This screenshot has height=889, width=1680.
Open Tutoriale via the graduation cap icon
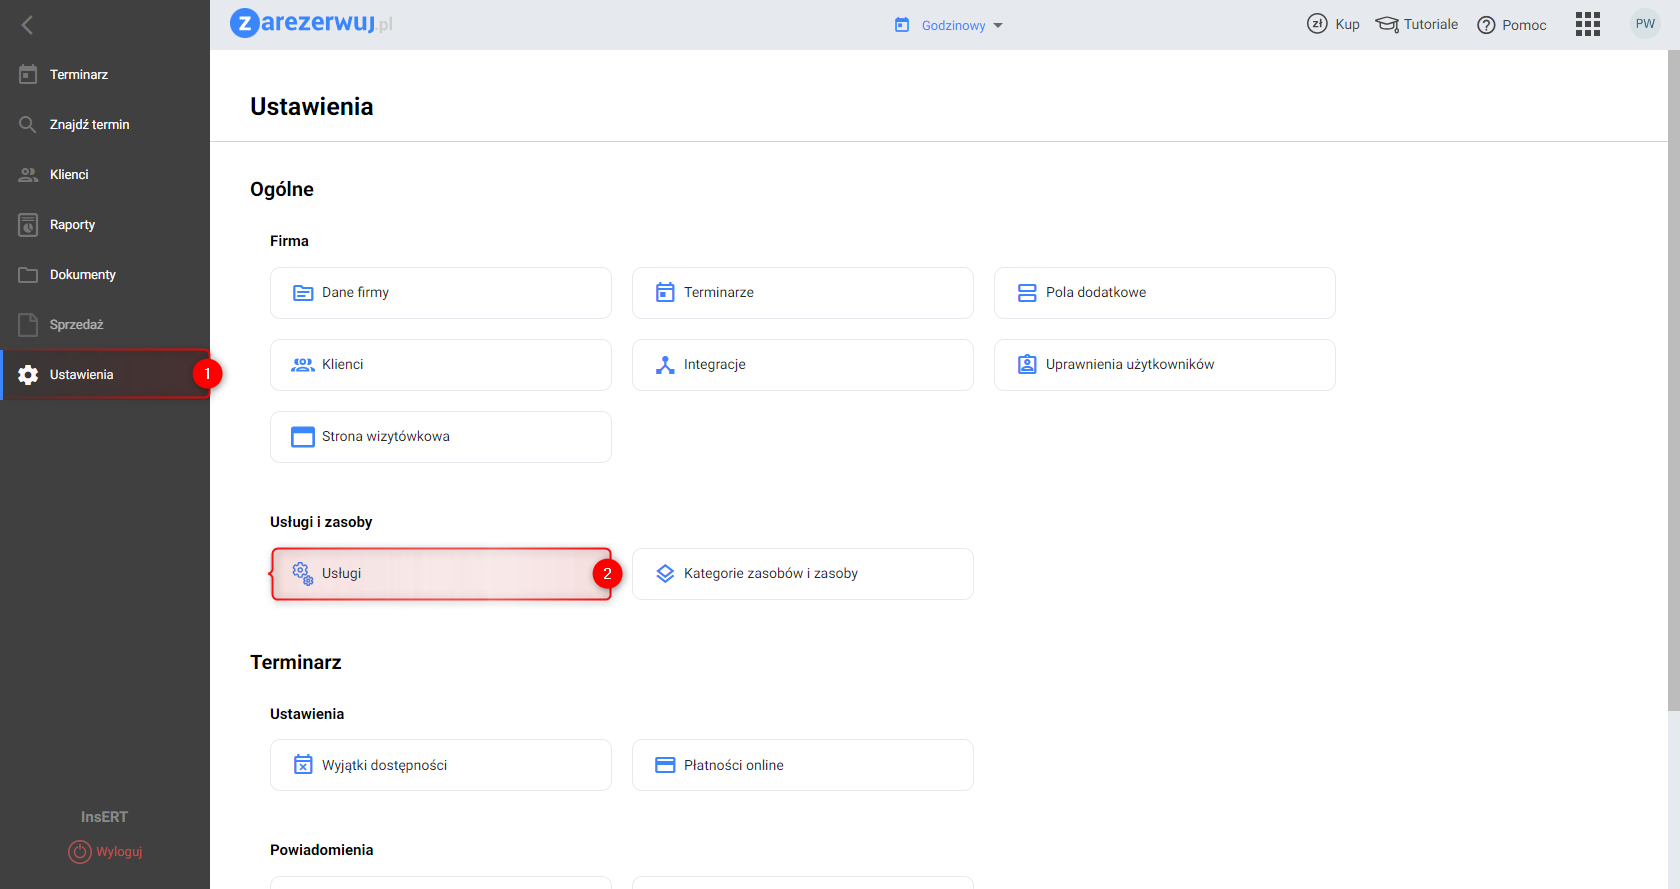(1387, 24)
